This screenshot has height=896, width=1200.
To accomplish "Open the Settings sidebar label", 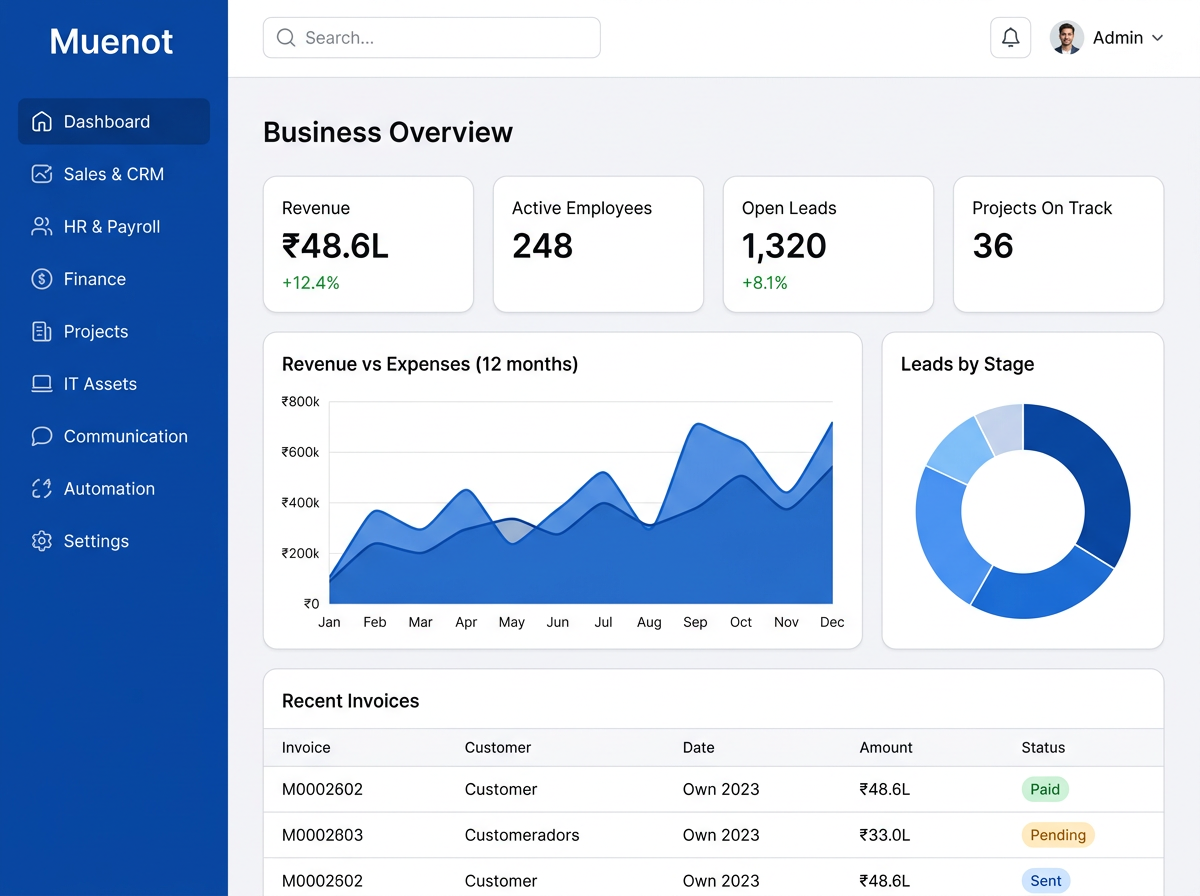I will pyautogui.click(x=96, y=541).
